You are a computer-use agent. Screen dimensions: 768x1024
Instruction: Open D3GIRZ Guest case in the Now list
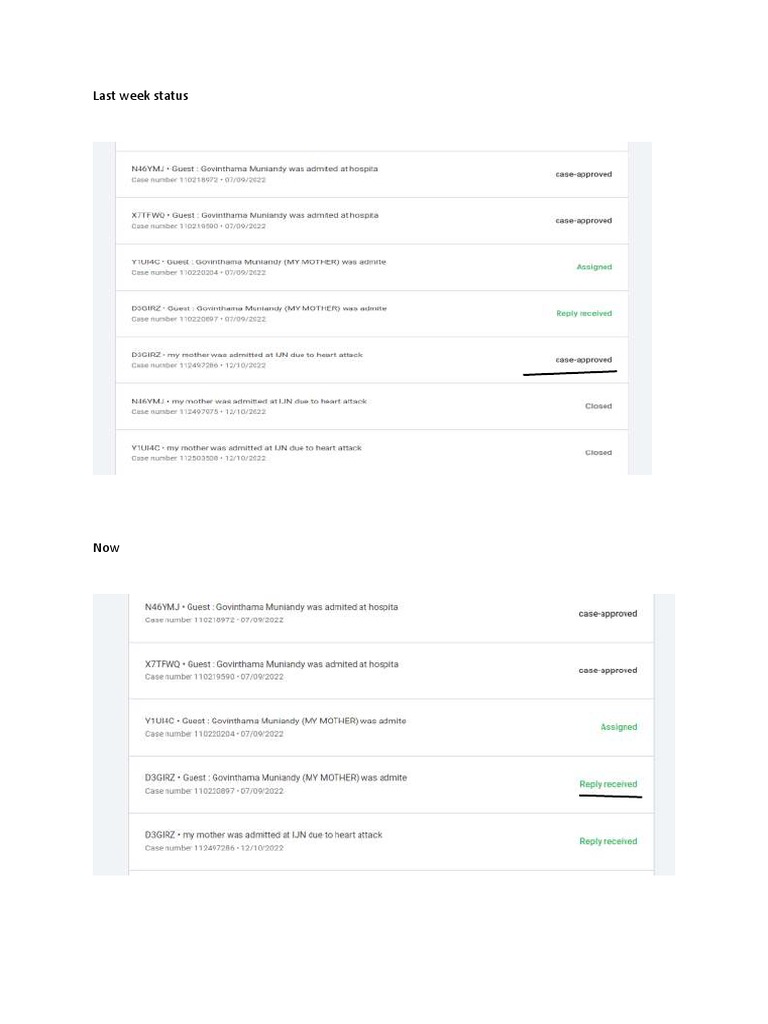(275, 778)
